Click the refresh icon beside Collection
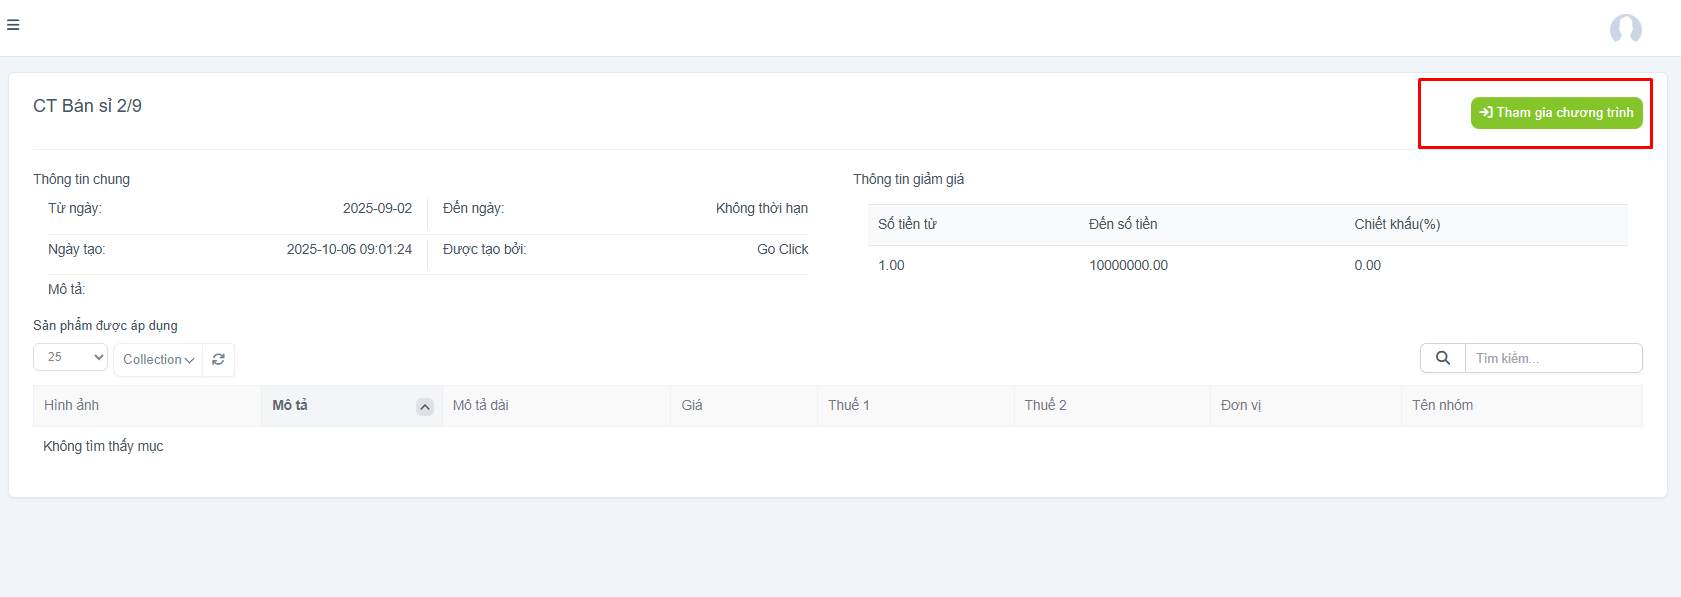Viewport: 1681px width, 597px height. pos(218,360)
